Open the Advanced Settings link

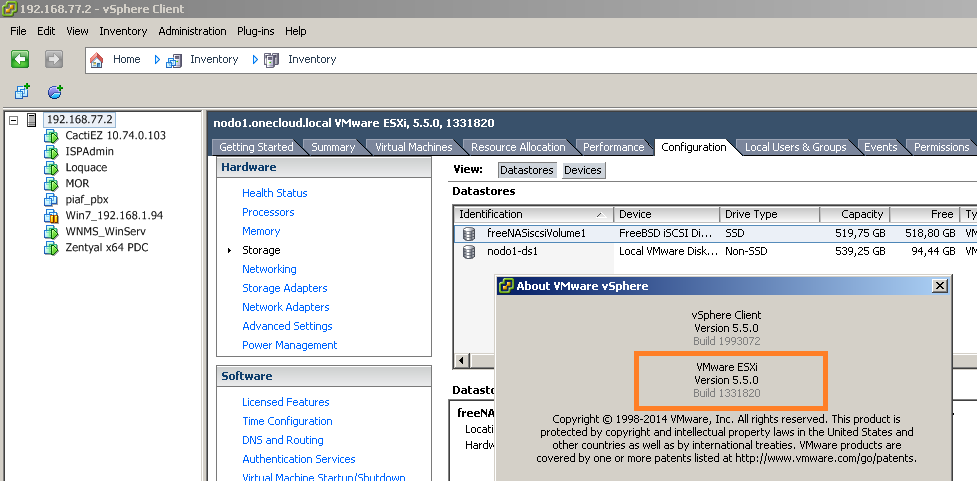(287, 326)
